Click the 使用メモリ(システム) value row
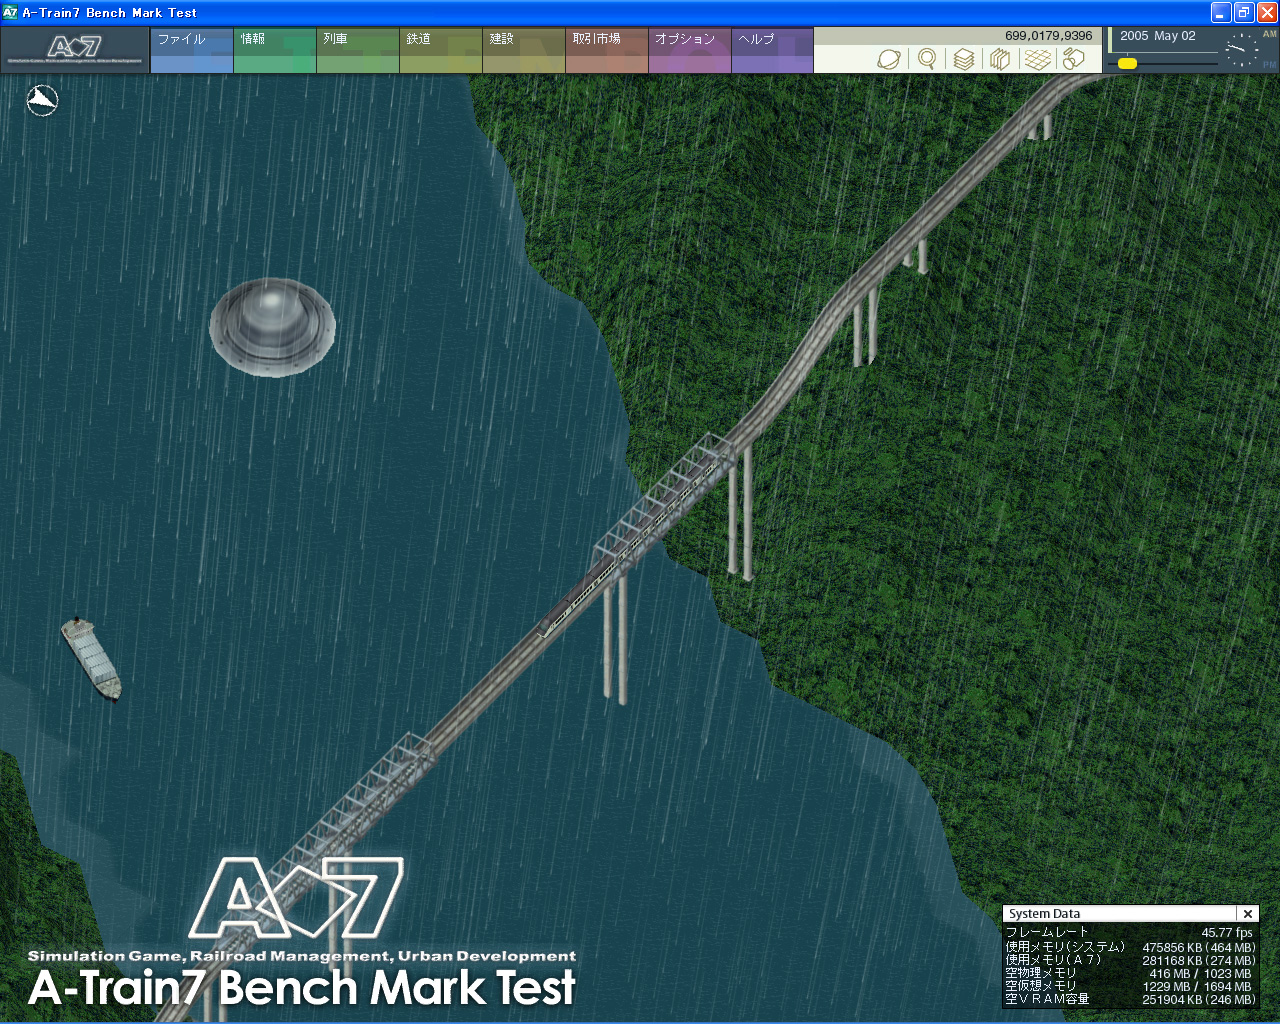Image resolution: width=1280 pixels, height=1024 pixels. [x=1130, y=947]
